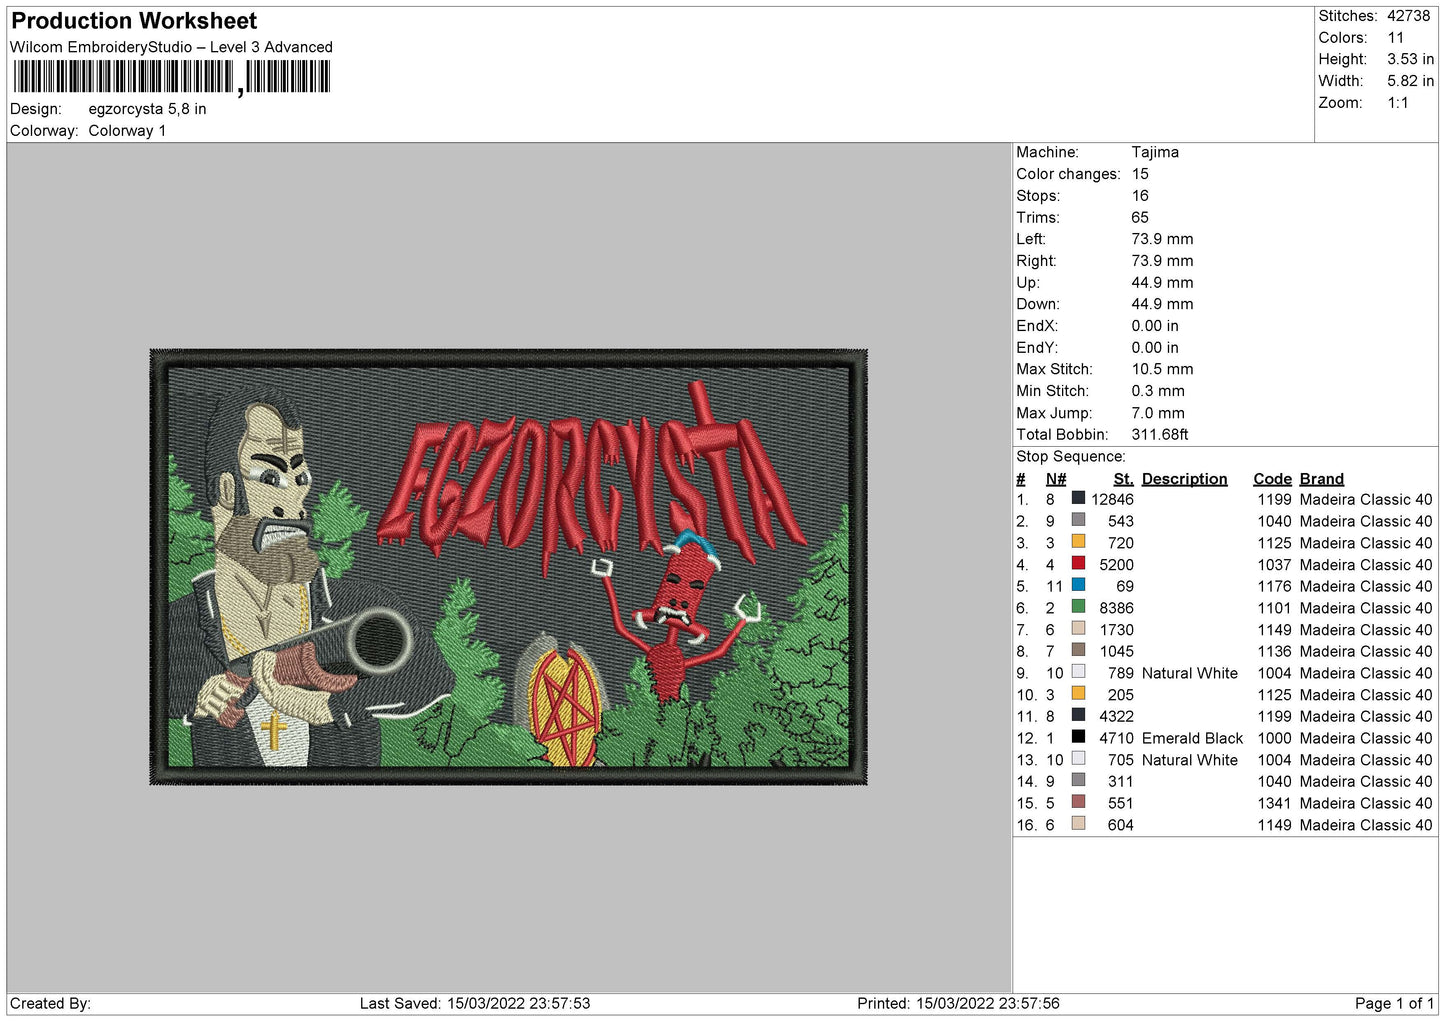Click the 'Brand' column header
This screenshot has height=1021, width=1445.
1322,479
